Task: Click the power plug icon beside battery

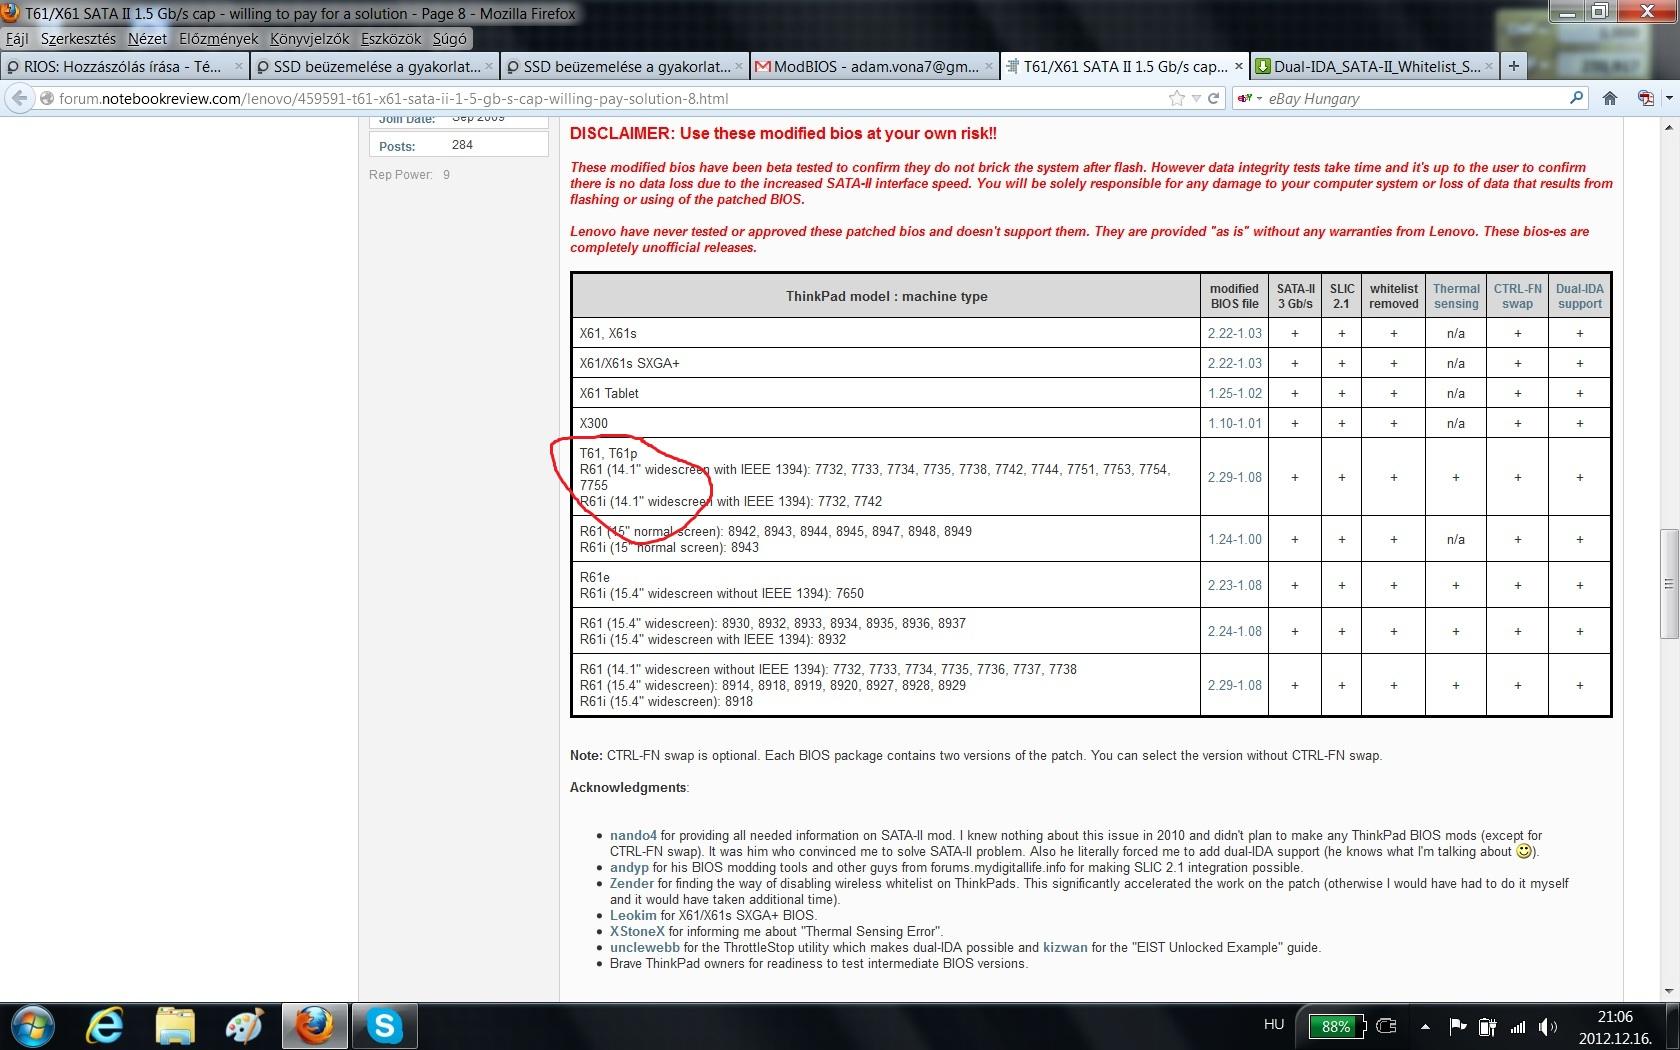Action: coord(1387,1026)
